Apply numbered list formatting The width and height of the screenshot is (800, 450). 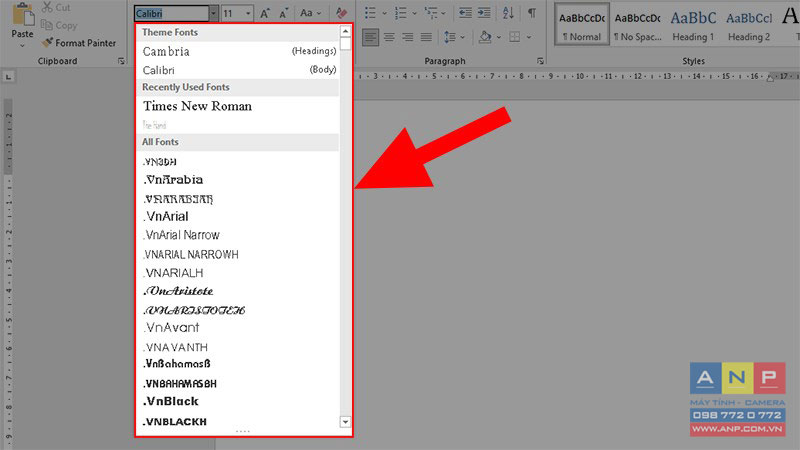pyautogui.click(x=401, y=13)
